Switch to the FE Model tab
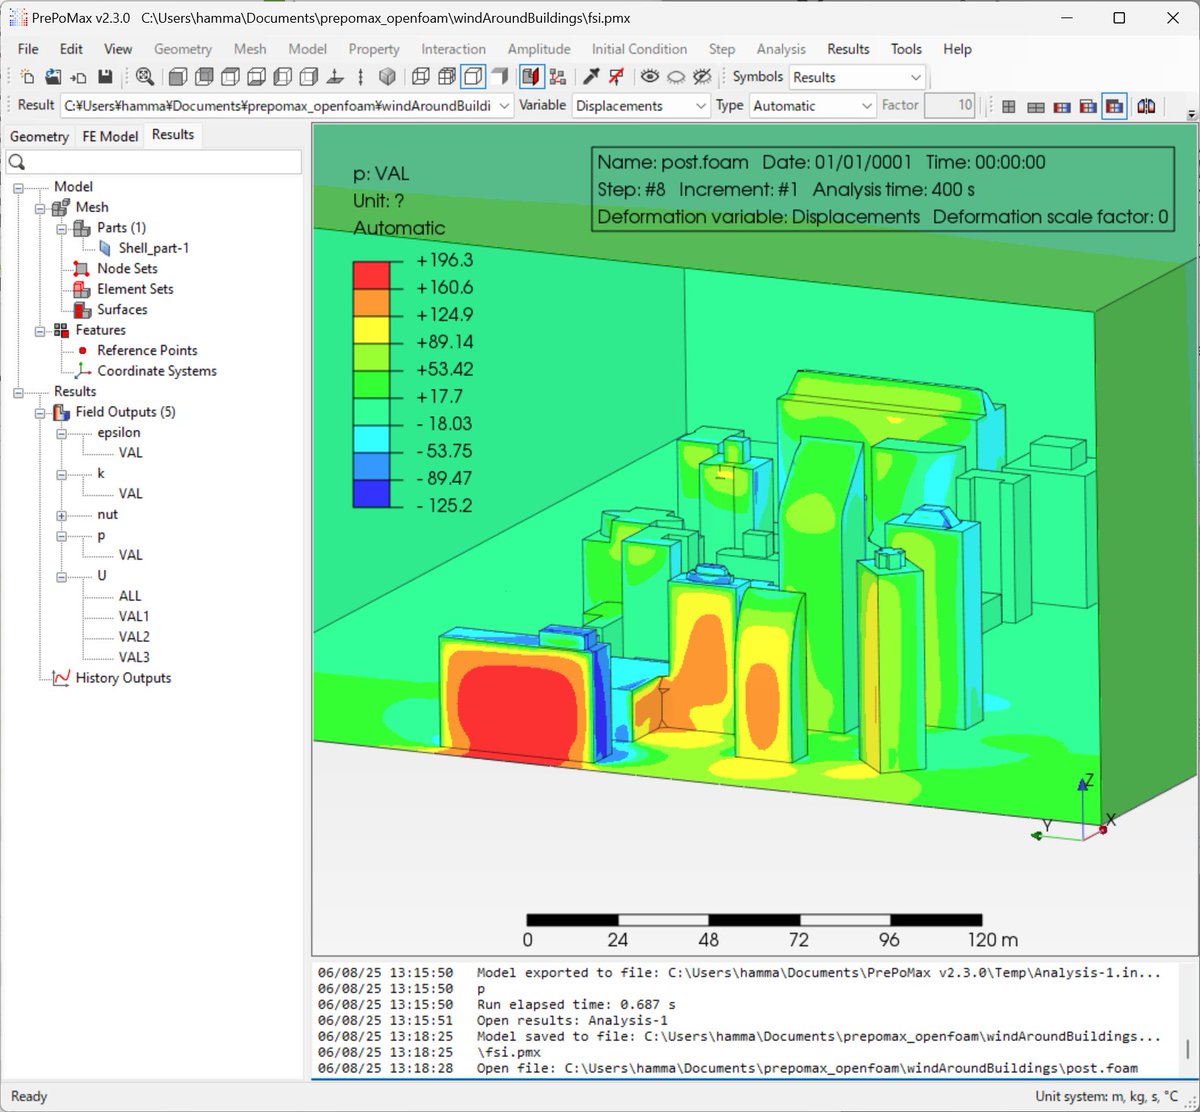Screen dimensions: 1200x1112 (x=110, y=136)
